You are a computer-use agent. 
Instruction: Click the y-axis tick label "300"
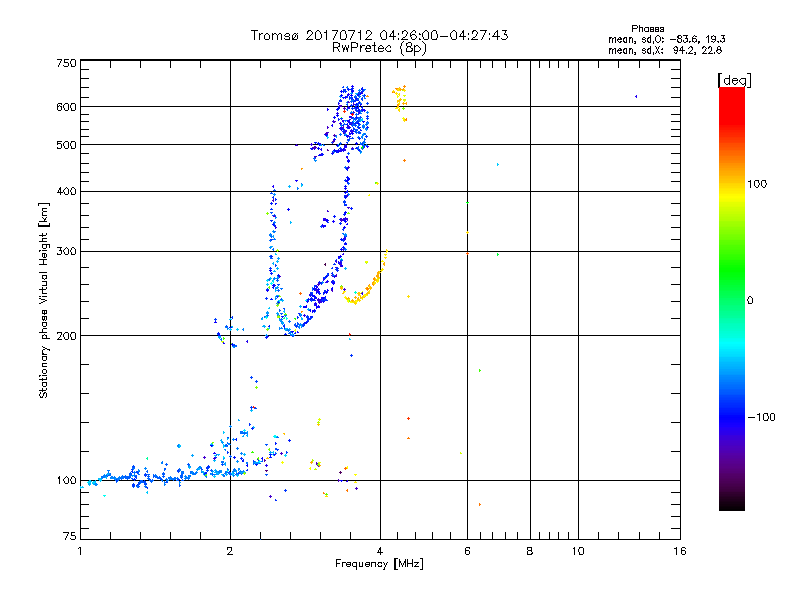point(66,252)
